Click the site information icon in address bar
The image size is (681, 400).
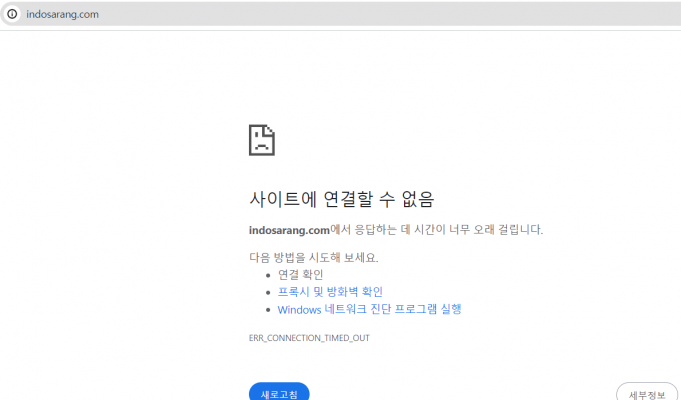[12, 14]
